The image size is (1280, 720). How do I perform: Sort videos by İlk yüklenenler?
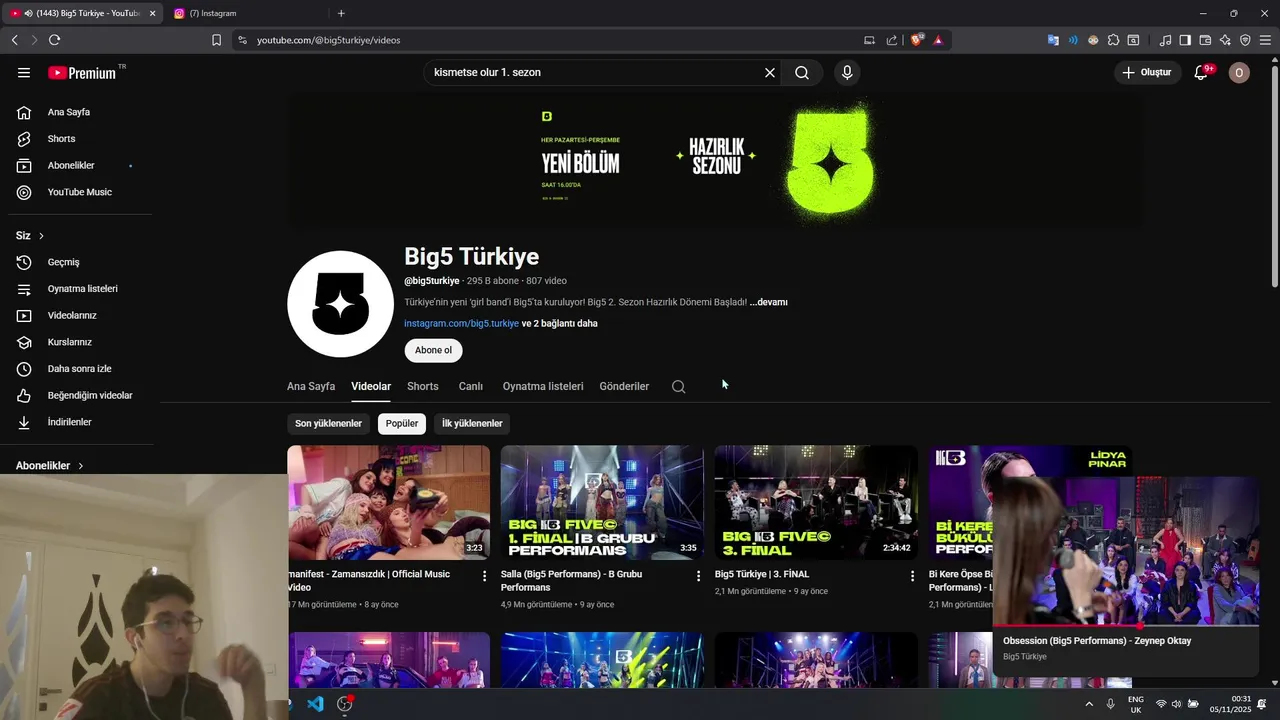472,424
